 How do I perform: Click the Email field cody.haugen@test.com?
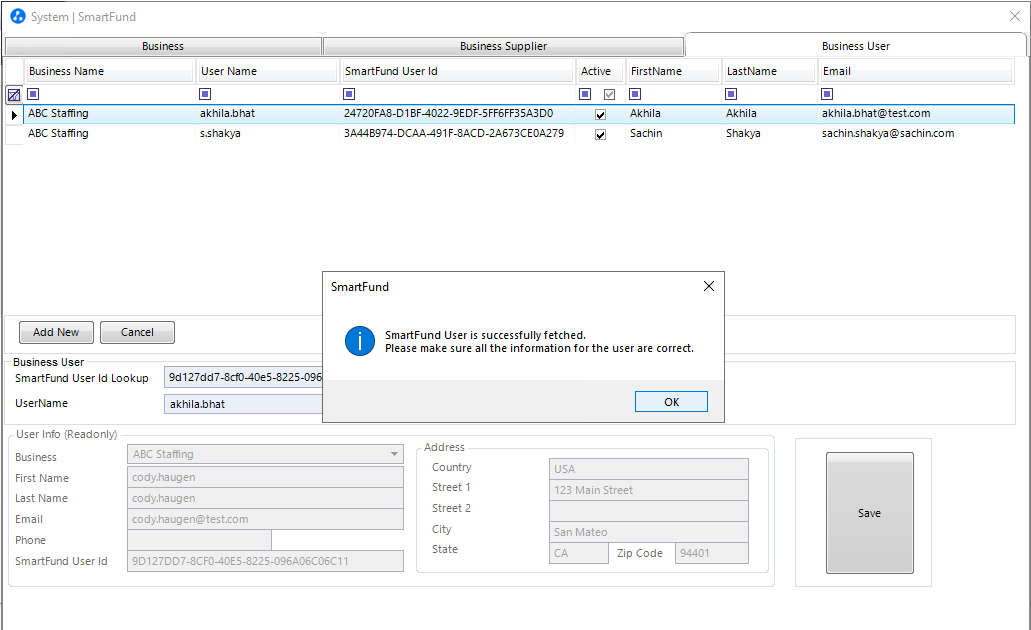[x=265, y=519]
